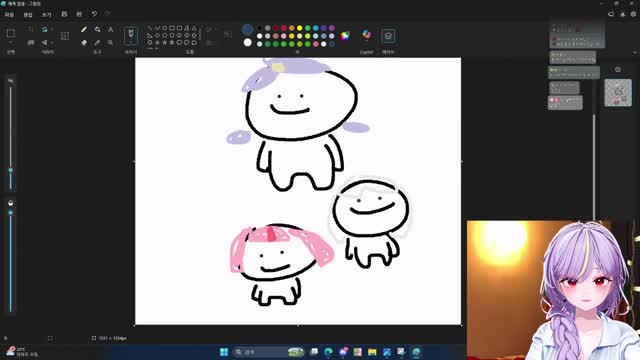Screen dimensions: 640x360
Task: Open the Copilot button
Action: [x=367, y=35]
